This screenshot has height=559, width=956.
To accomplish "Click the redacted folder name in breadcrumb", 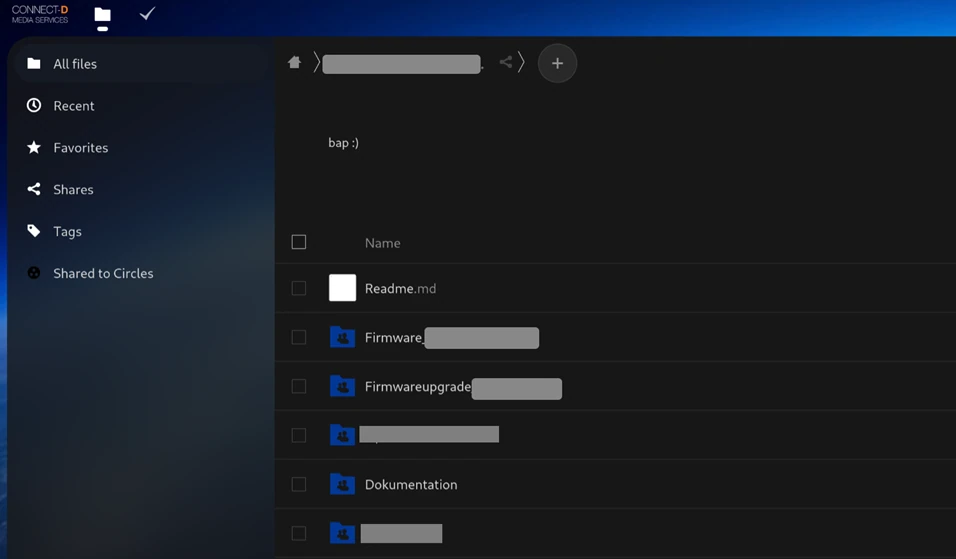I will tap(402, 64).
